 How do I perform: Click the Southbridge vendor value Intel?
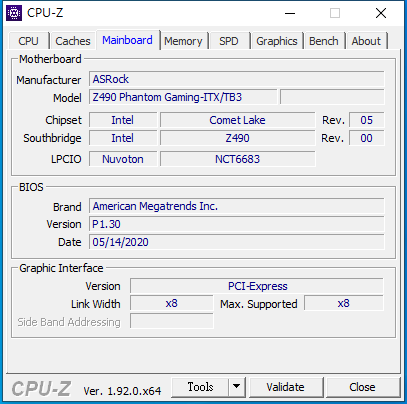pos(123,138)
